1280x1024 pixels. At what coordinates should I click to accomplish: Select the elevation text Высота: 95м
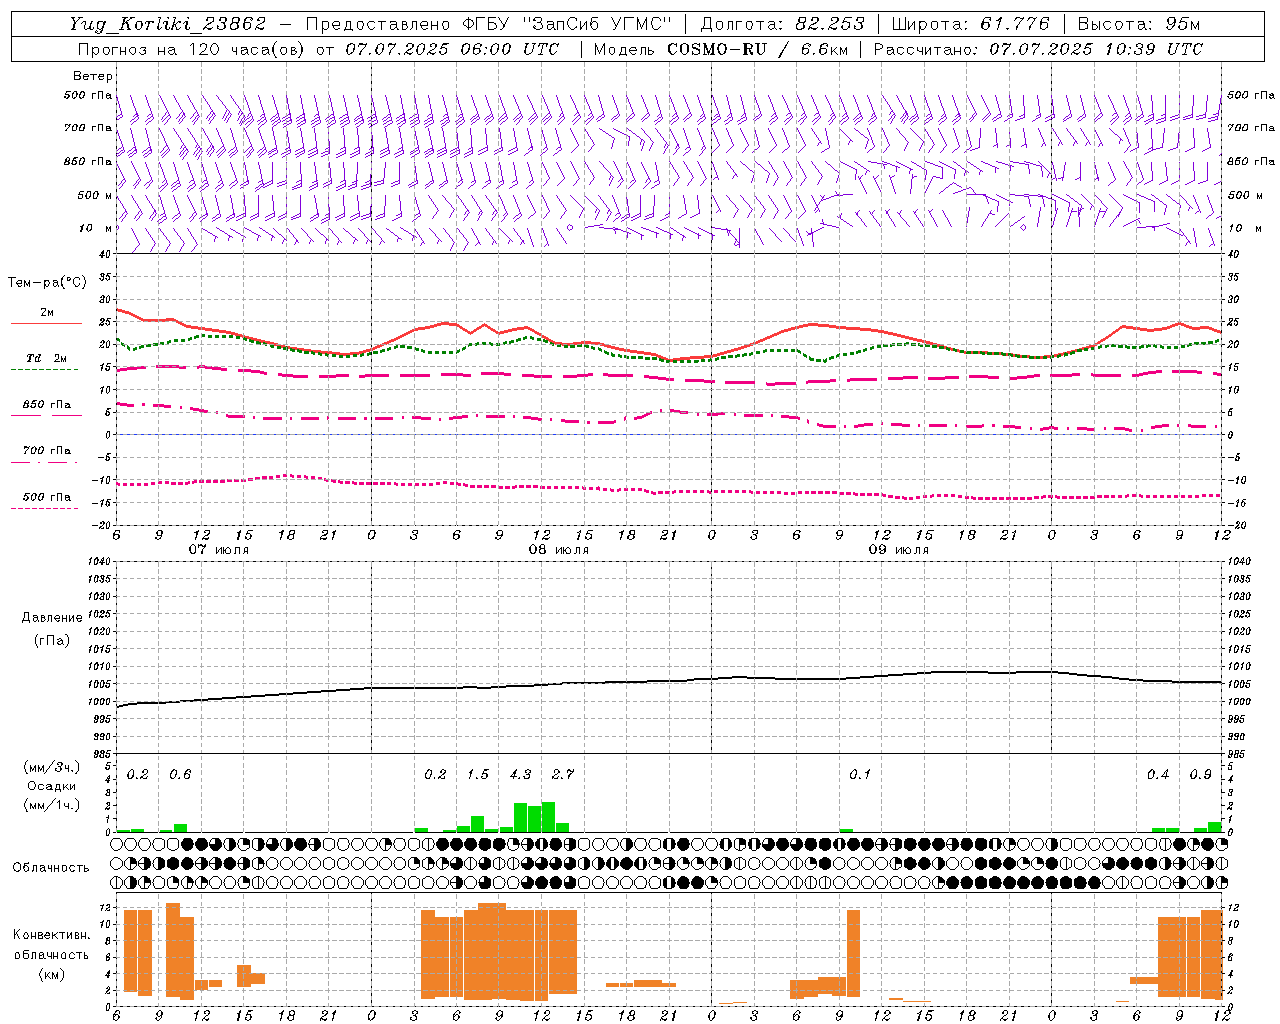(1139, 24)
